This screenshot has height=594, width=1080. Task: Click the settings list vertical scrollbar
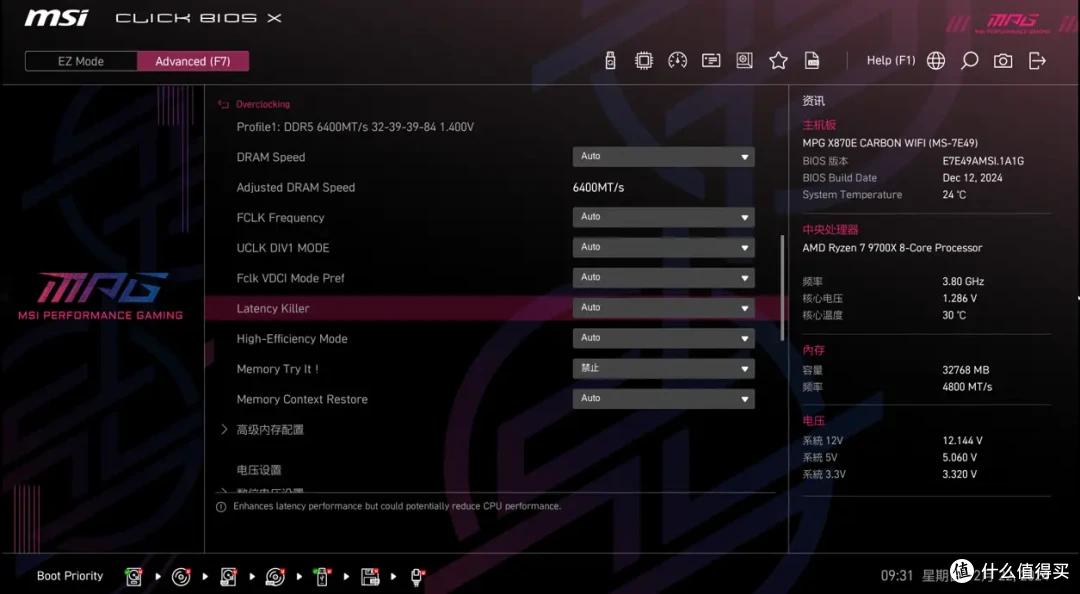coord(782,288)
